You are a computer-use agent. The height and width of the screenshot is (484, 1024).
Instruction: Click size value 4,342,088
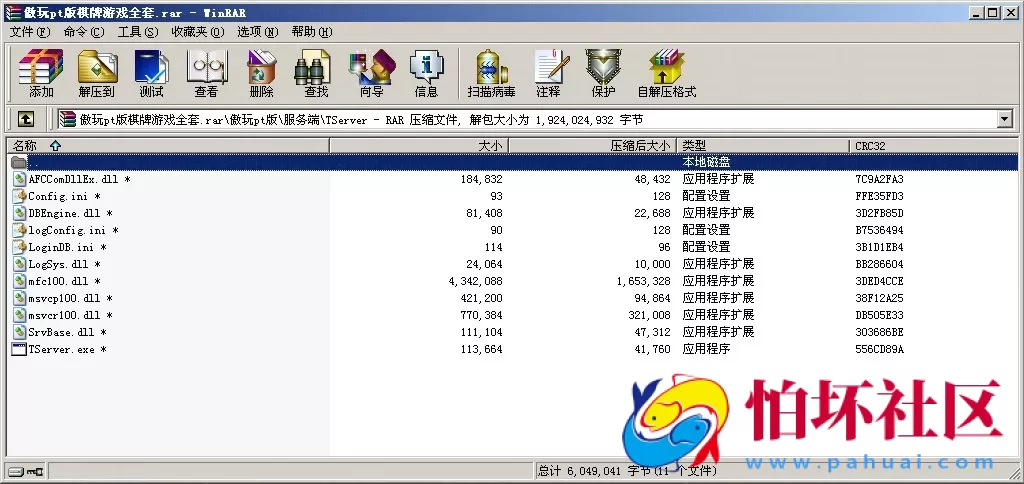(x=475, y=281)
